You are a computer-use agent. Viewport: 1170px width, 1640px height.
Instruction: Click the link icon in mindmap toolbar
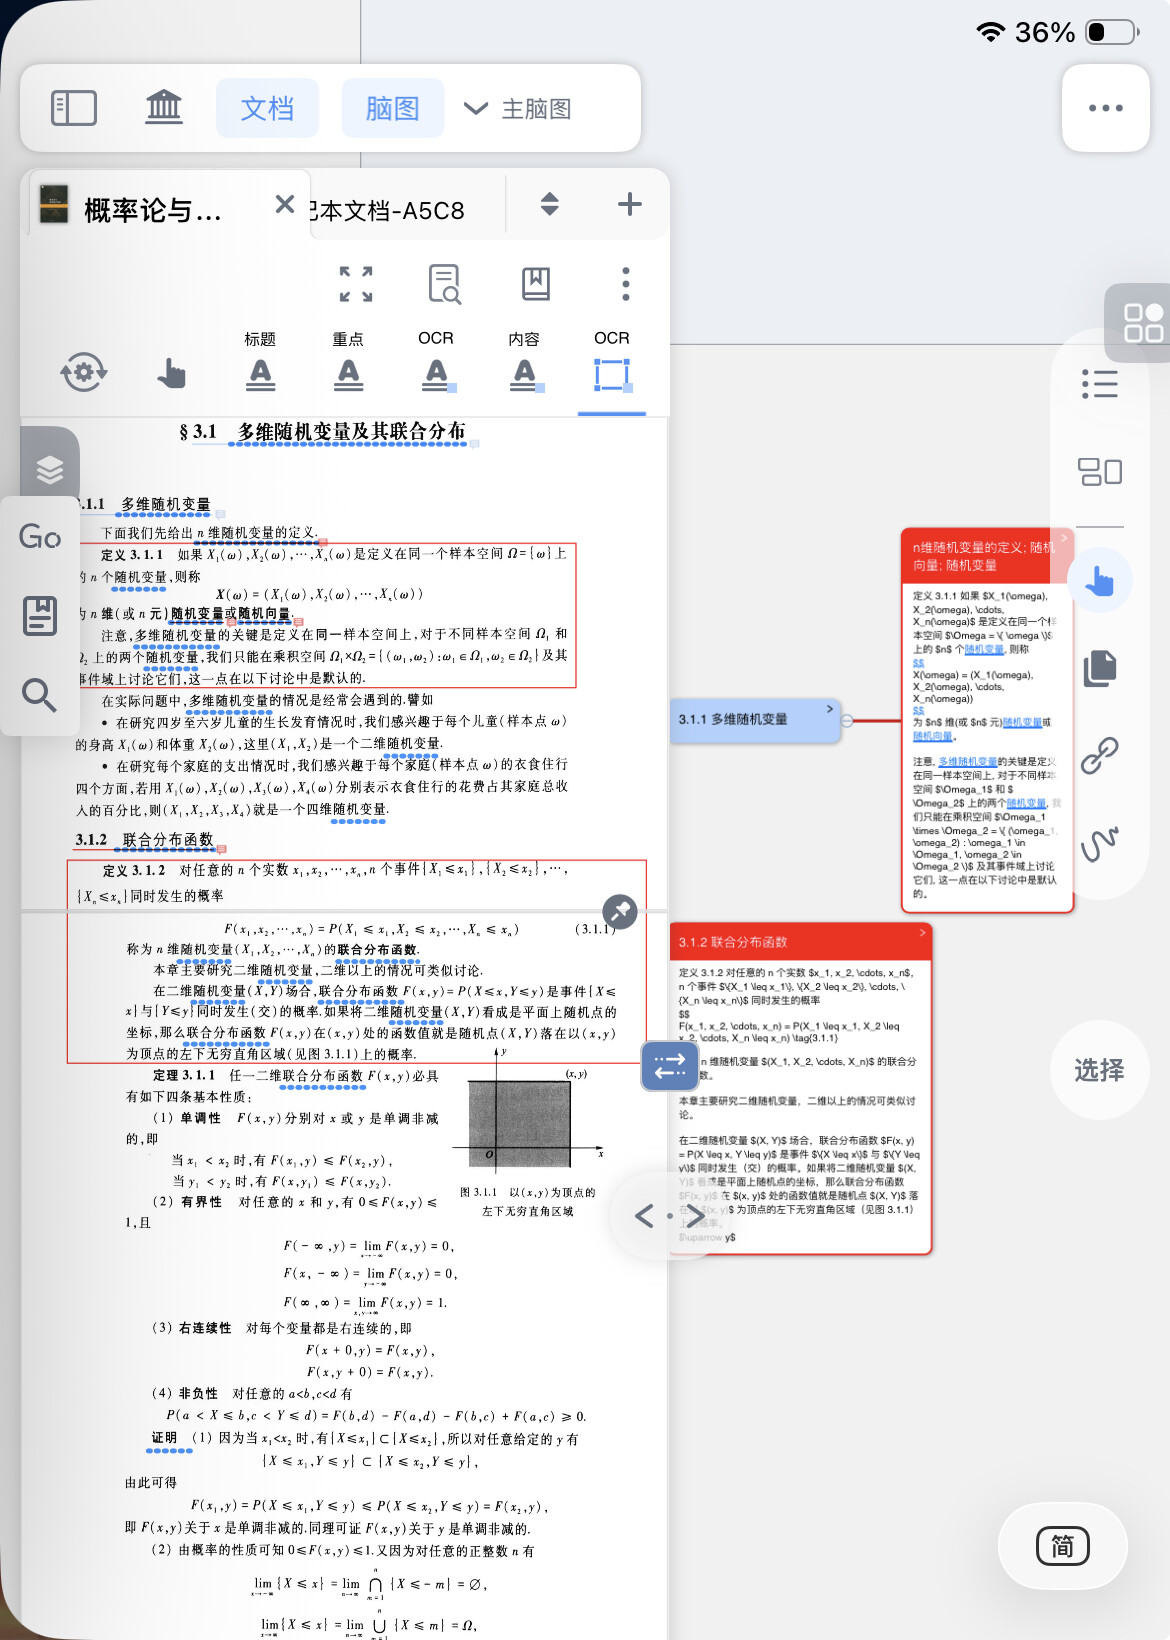coord(1099,755)
